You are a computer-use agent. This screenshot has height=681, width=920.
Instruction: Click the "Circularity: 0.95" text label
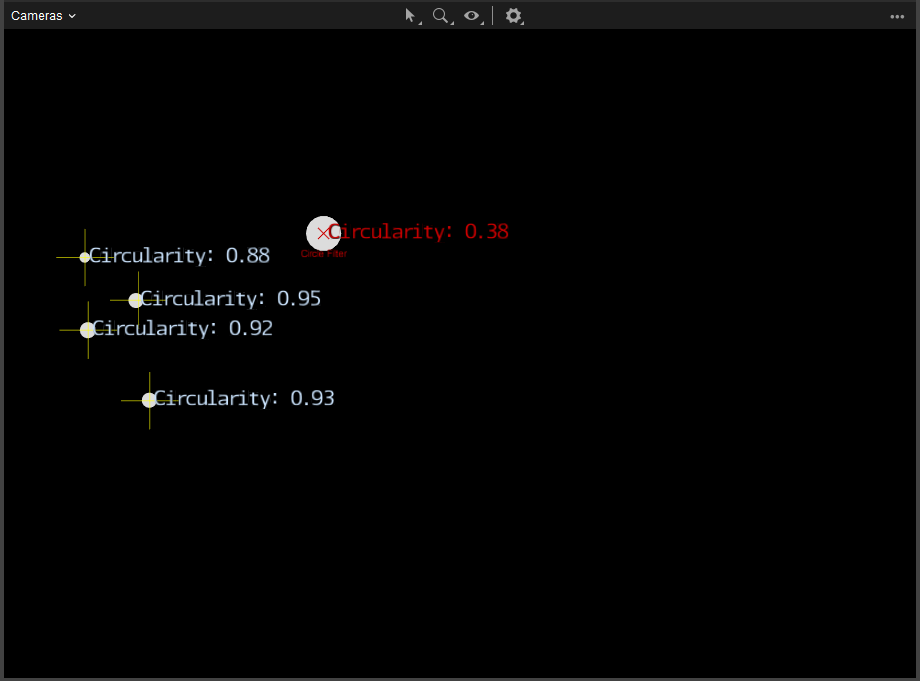click(232, 299)
